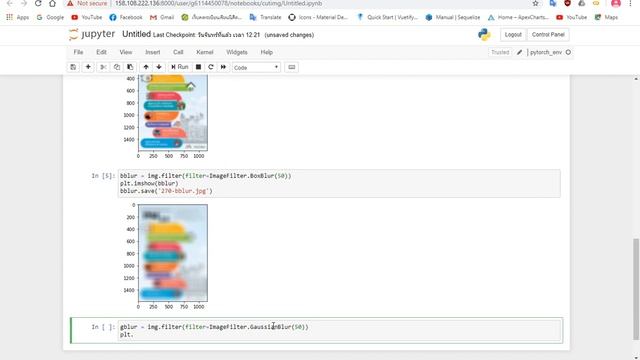Screen dimensions: 640x360
Task: Open the Kernel menu
Action: [204, 52]
